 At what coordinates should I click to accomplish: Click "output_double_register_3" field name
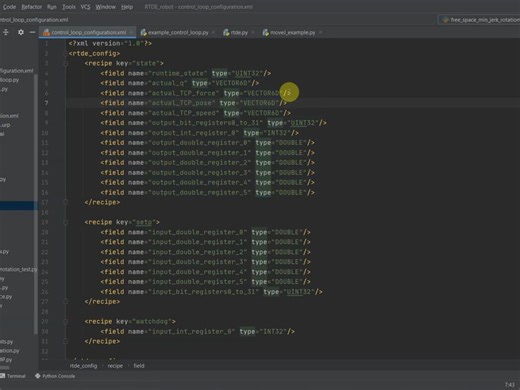199,173
